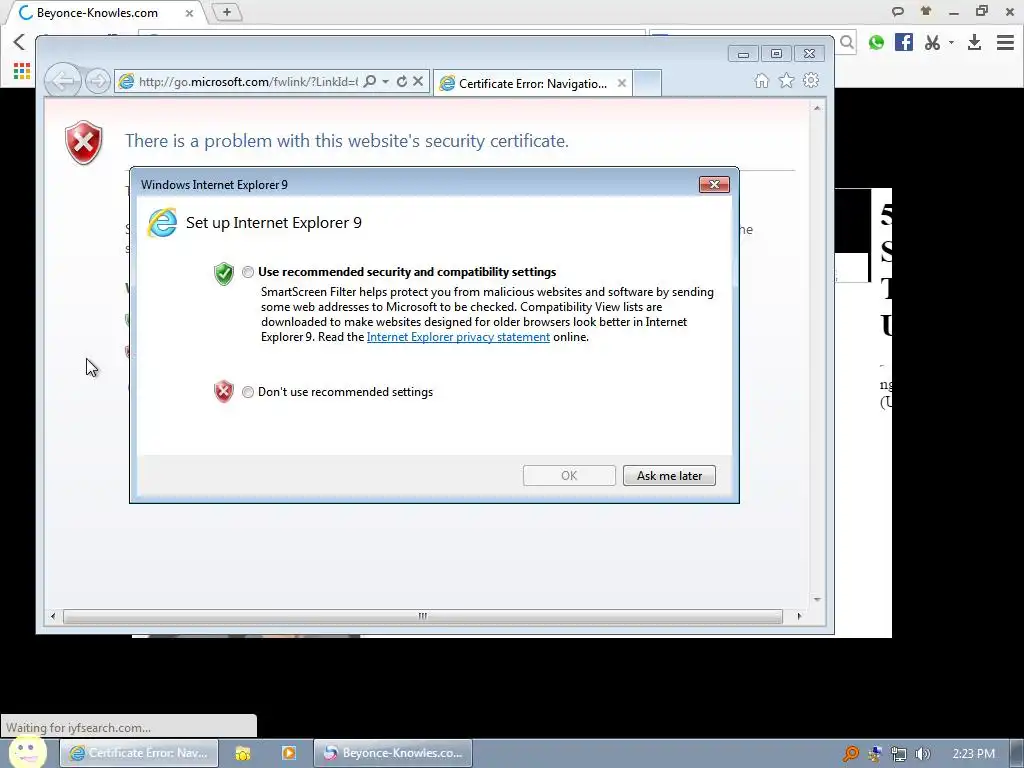Open the WhatsApp icon in browser toolbar

coord(876,42)
